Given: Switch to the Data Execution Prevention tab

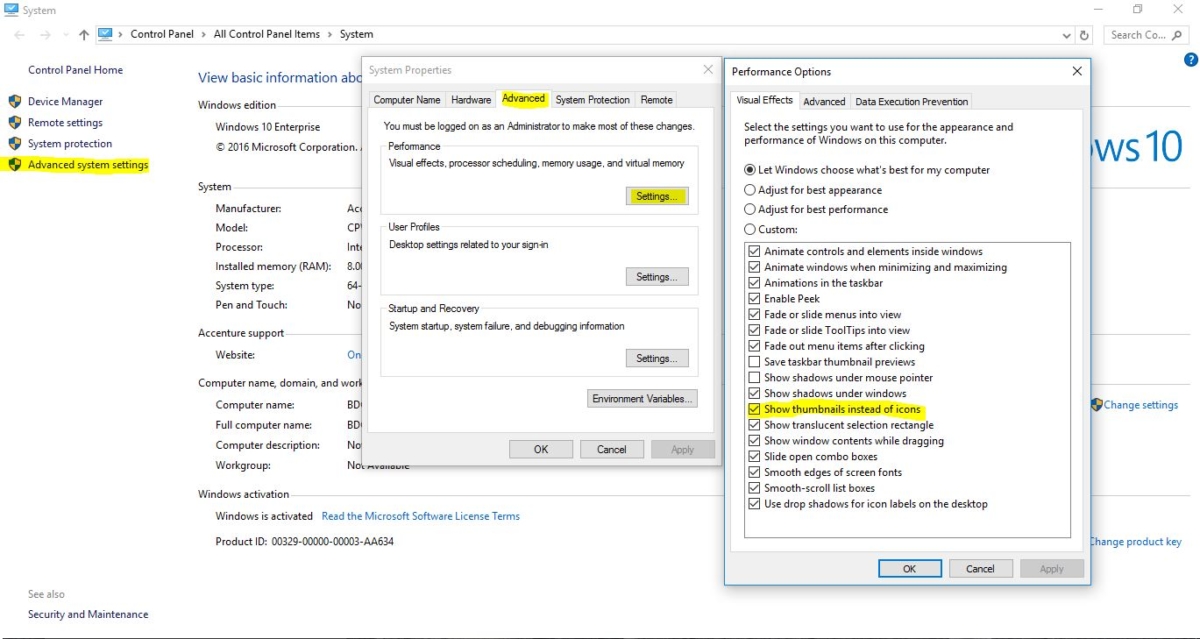Looking at the screenshot, I should (x=911, y=101).
